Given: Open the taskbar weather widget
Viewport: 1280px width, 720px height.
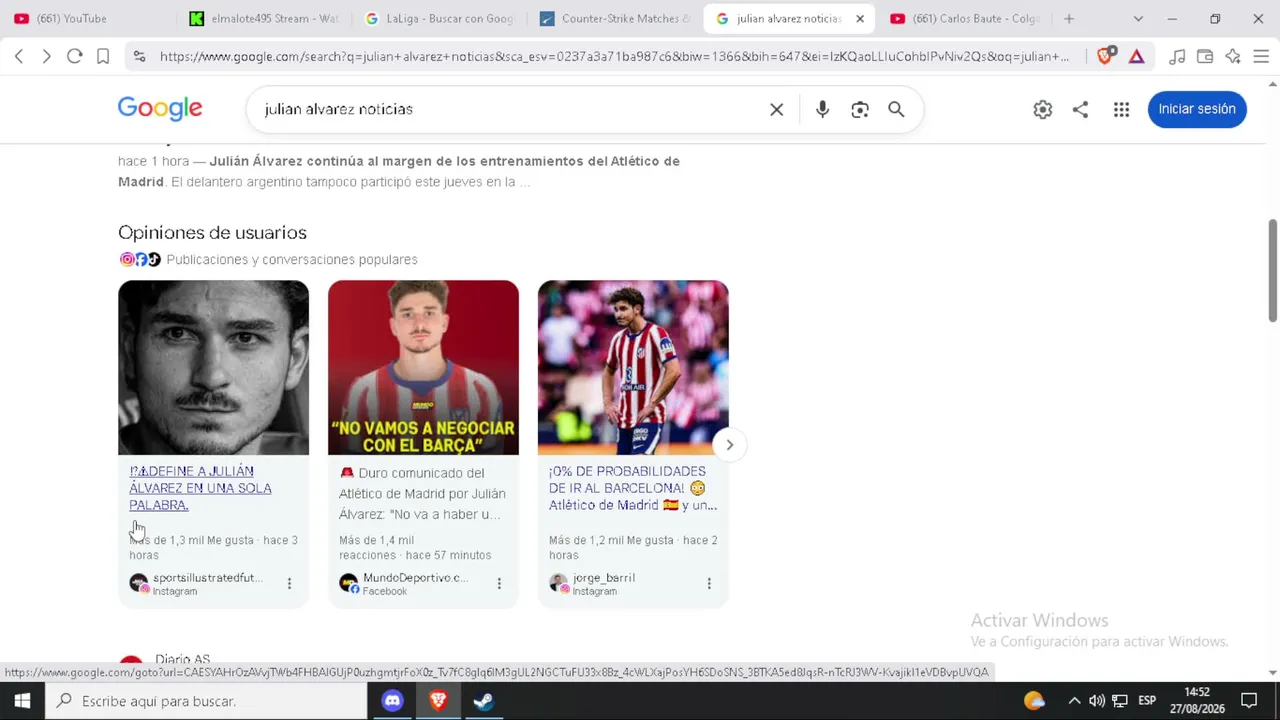Looking at the screenshot, I should [x=1034, y=701].
